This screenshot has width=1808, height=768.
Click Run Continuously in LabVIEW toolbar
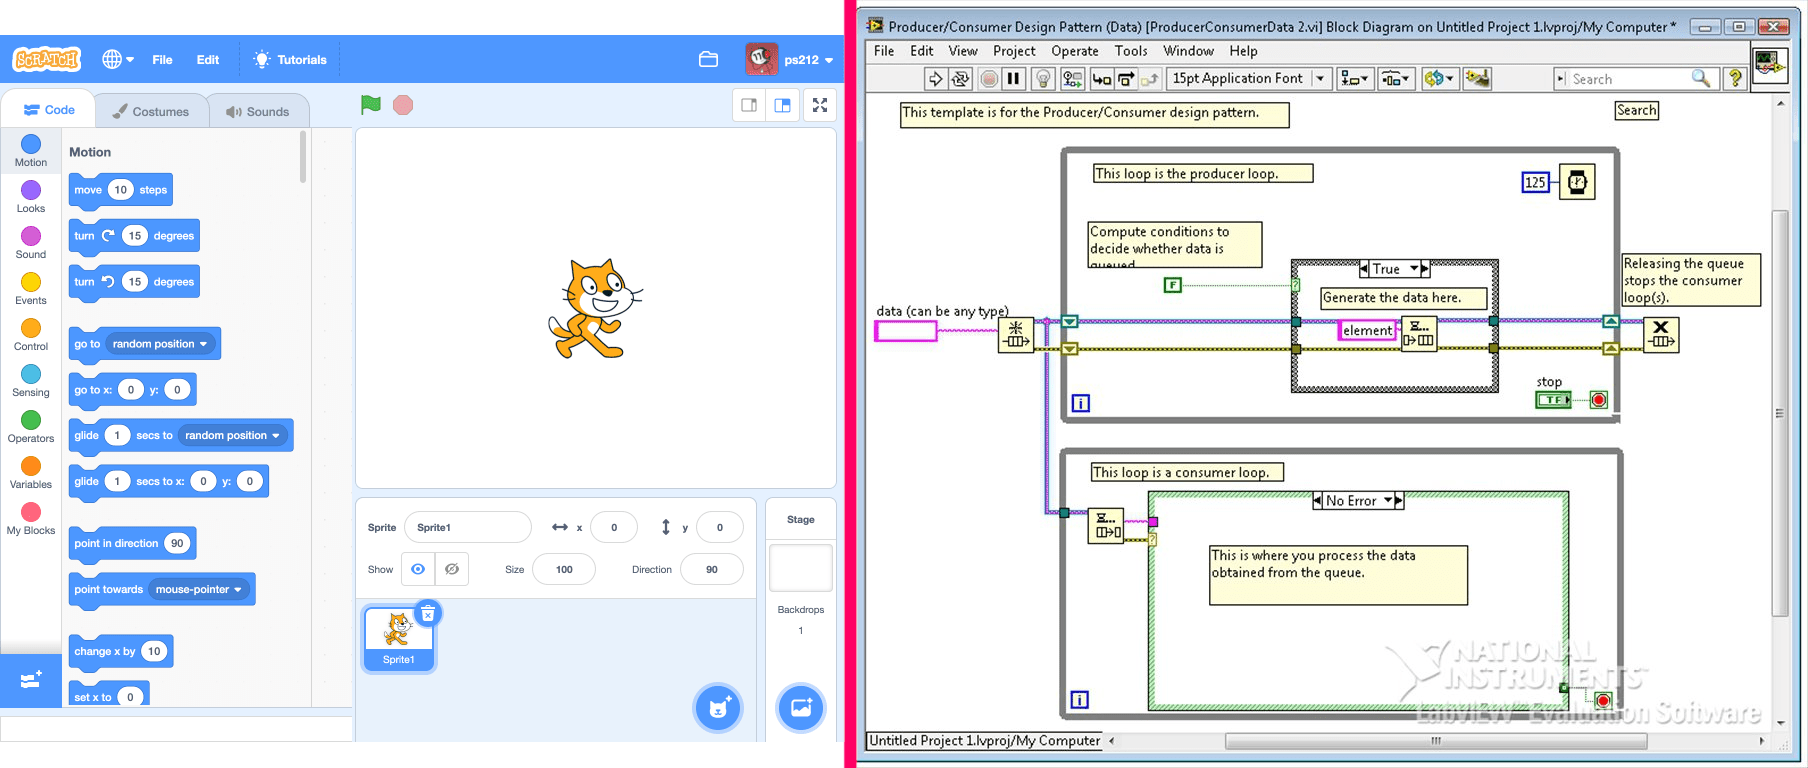(x=960, y=79)
